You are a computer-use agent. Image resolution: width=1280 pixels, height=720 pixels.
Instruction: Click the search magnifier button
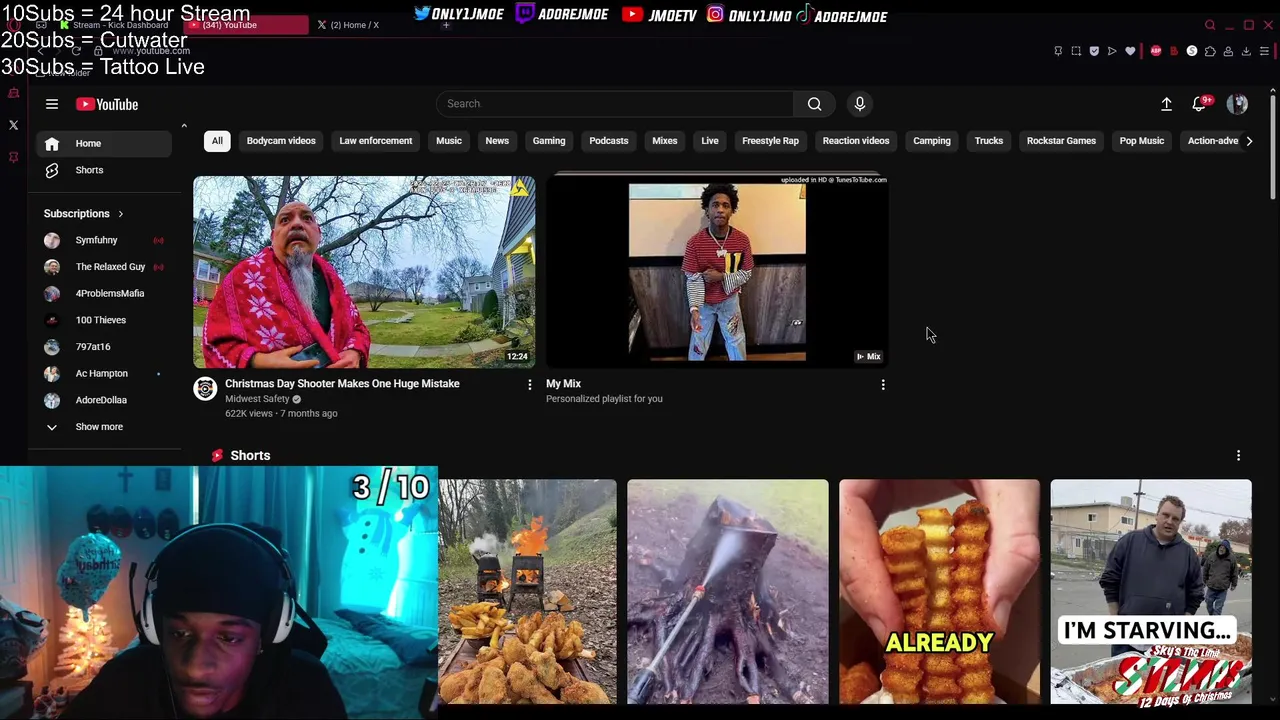click(814, 104)
